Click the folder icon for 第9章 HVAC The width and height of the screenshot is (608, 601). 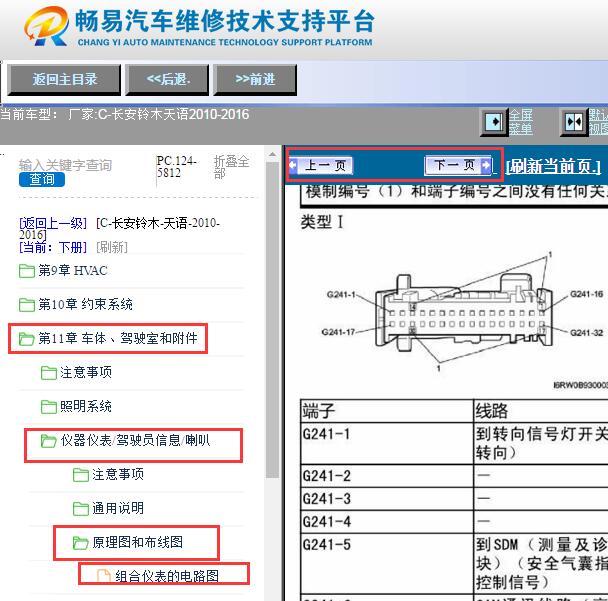tap(27, 271)
